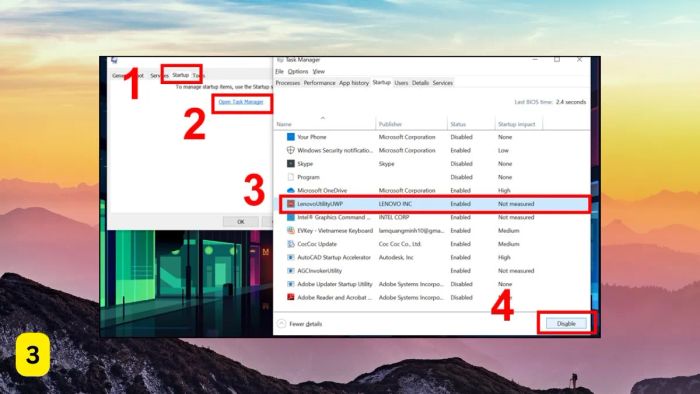
Task: Open the Options menu in Task Manager
Action: pyautogui.click(x=298, y=71)
